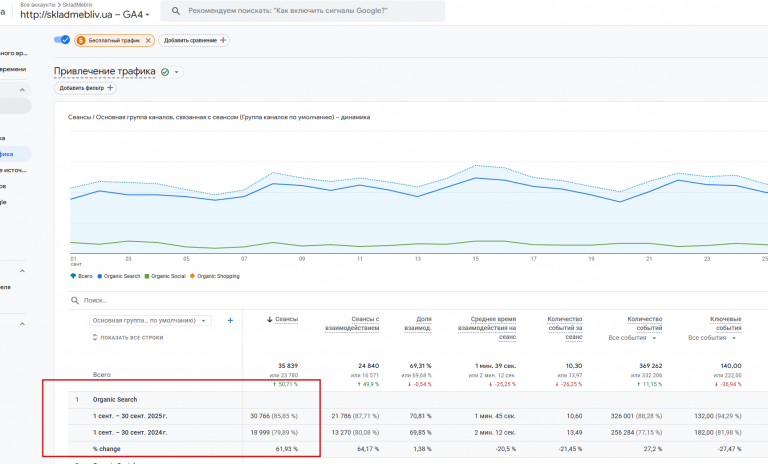Image resolution: width=768 pixels, height=464 pixels.
Task: Click total sessions value 35 839
Action: 288,366
